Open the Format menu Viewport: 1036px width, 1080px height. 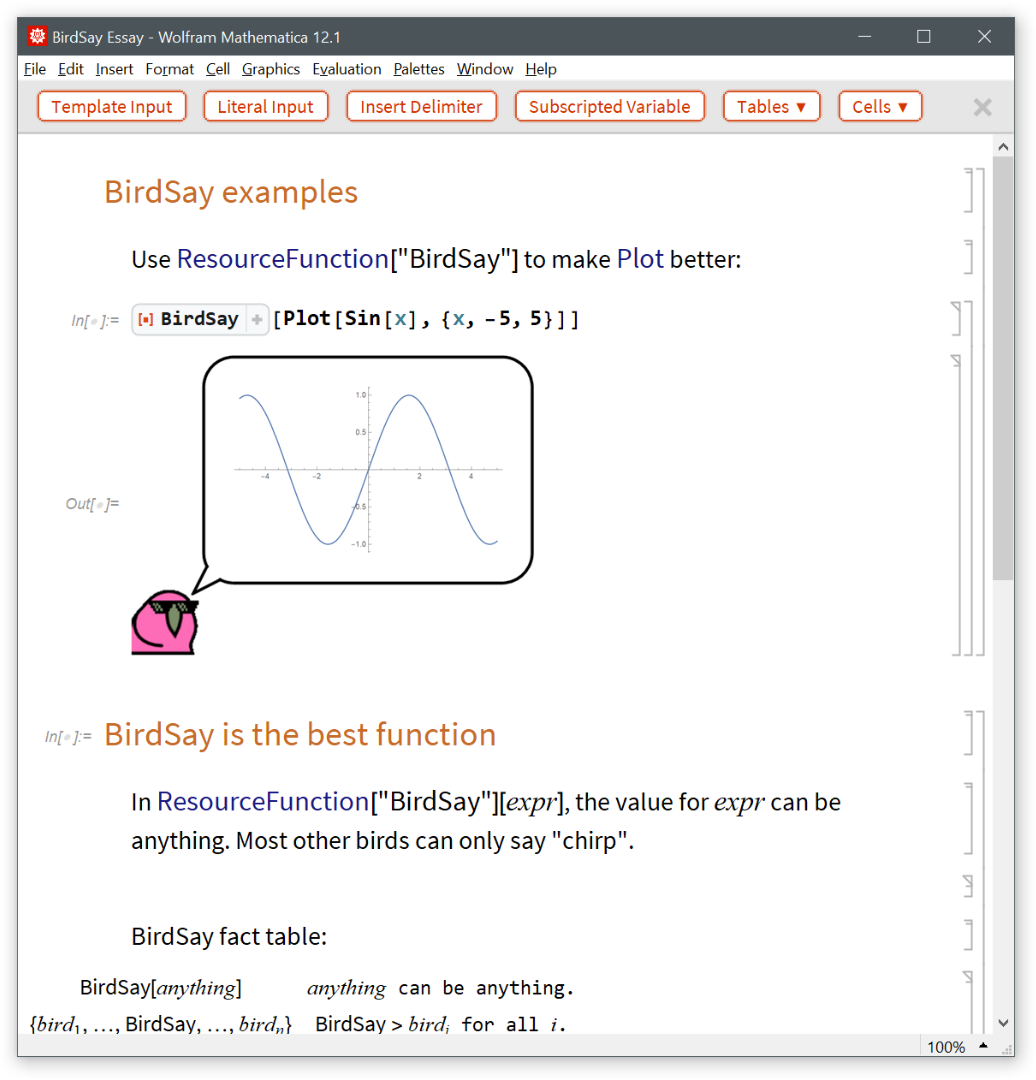169,69
